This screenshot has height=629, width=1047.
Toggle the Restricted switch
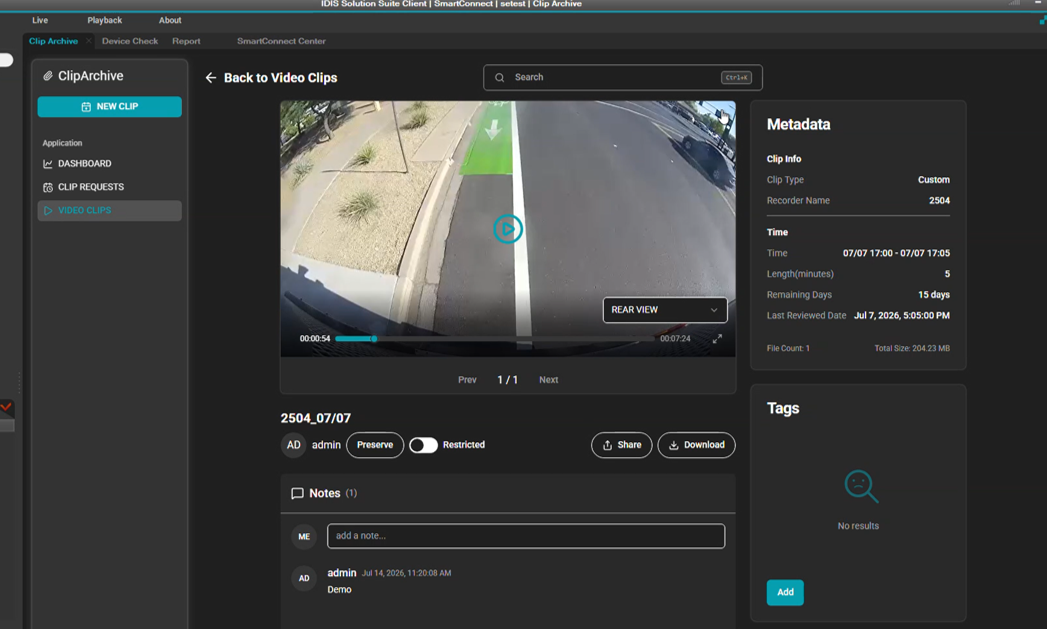coord(423,445)
